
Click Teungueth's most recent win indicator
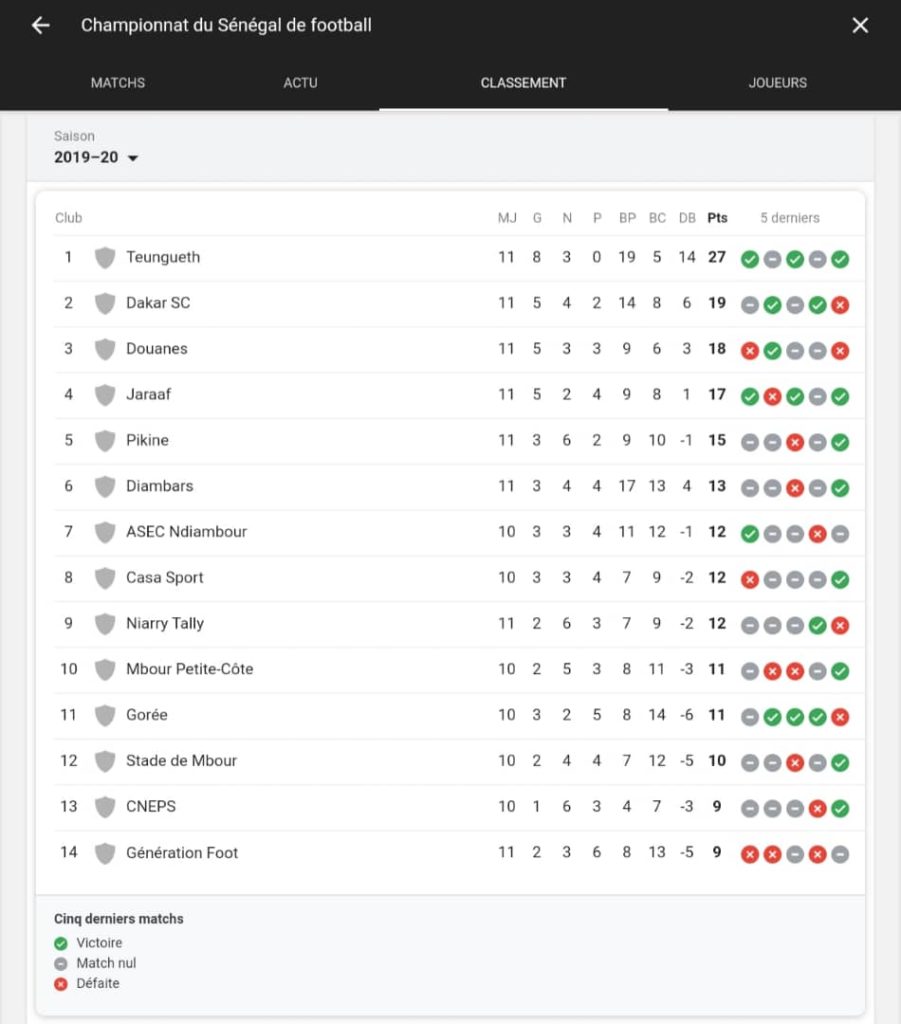pos(840,259)
